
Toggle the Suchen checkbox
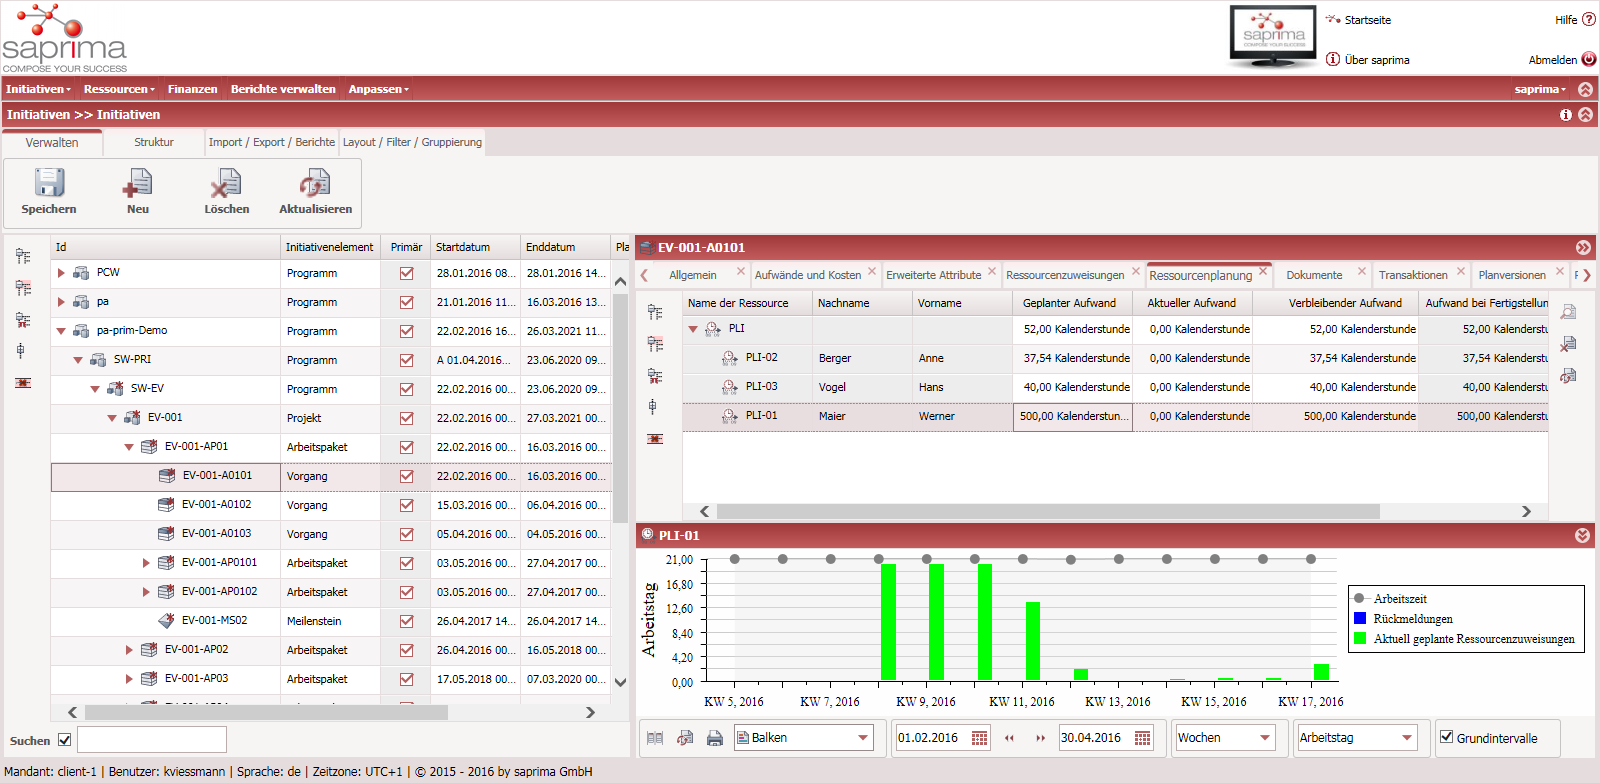(x=65, y=740)
